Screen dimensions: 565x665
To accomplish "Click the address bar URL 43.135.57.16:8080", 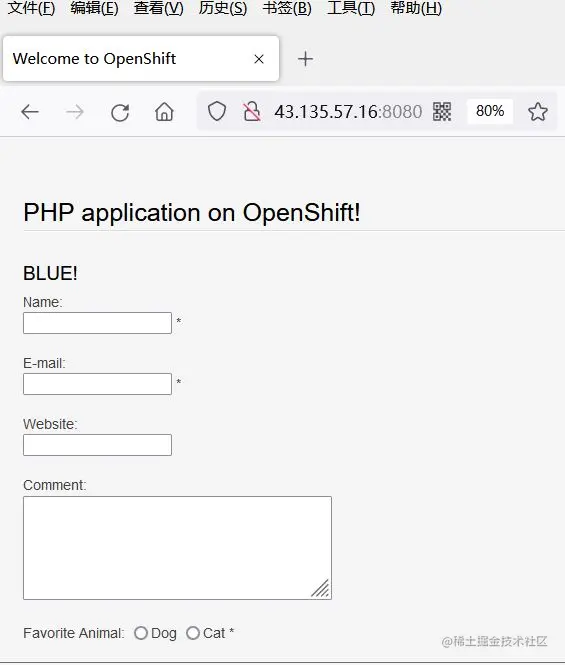I will (x=348, y=112).
